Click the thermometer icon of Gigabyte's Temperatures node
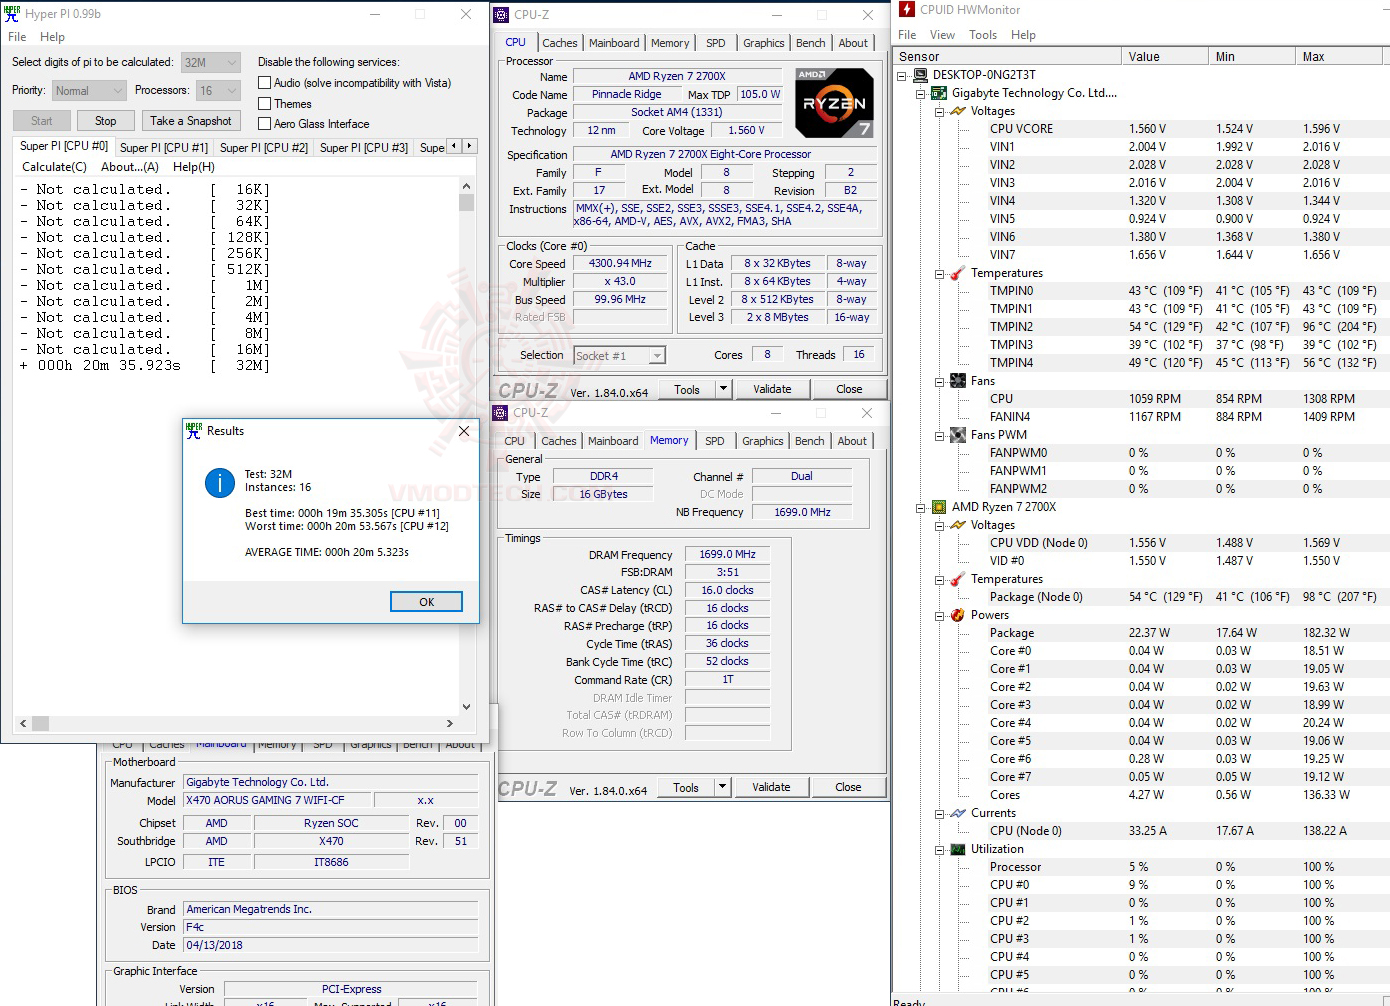 click(958, 273)
